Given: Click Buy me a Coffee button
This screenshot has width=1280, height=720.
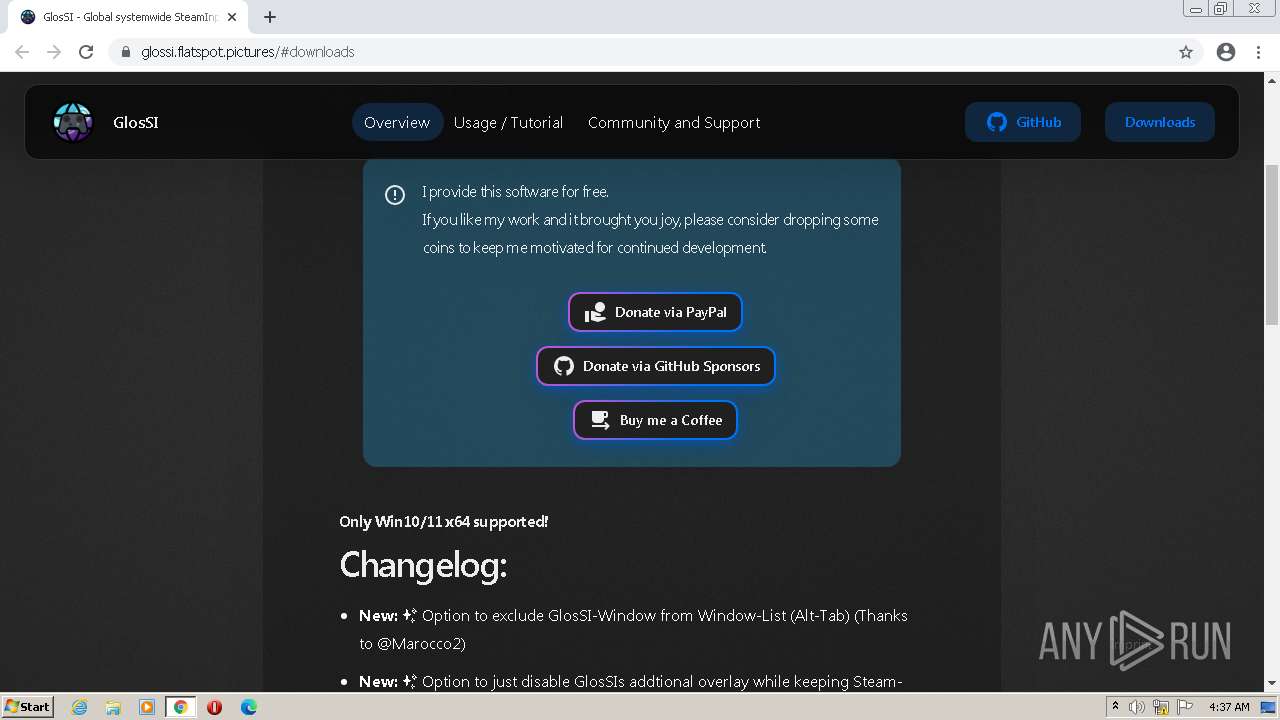Looking at the screenshot, I should click(x=655, y=420).
